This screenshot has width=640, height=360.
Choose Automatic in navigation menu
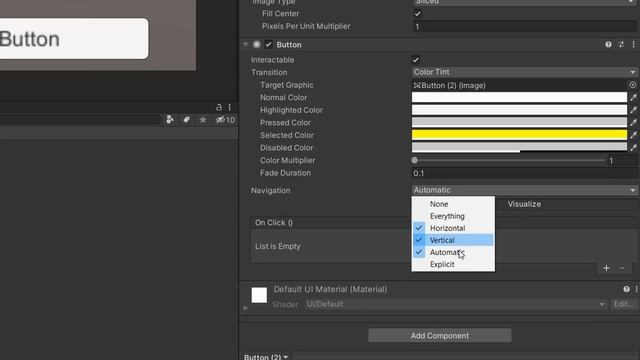[x=453, y=252]
